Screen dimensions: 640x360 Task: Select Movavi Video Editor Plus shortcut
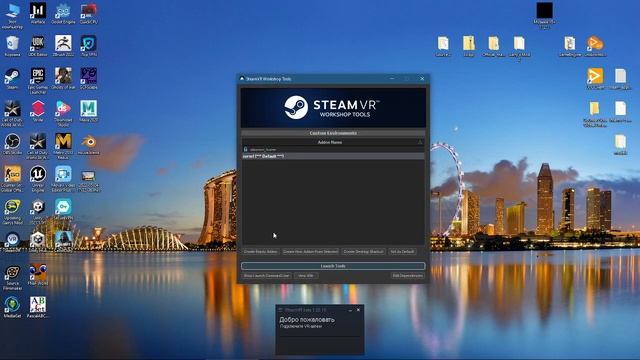[63, 179]
